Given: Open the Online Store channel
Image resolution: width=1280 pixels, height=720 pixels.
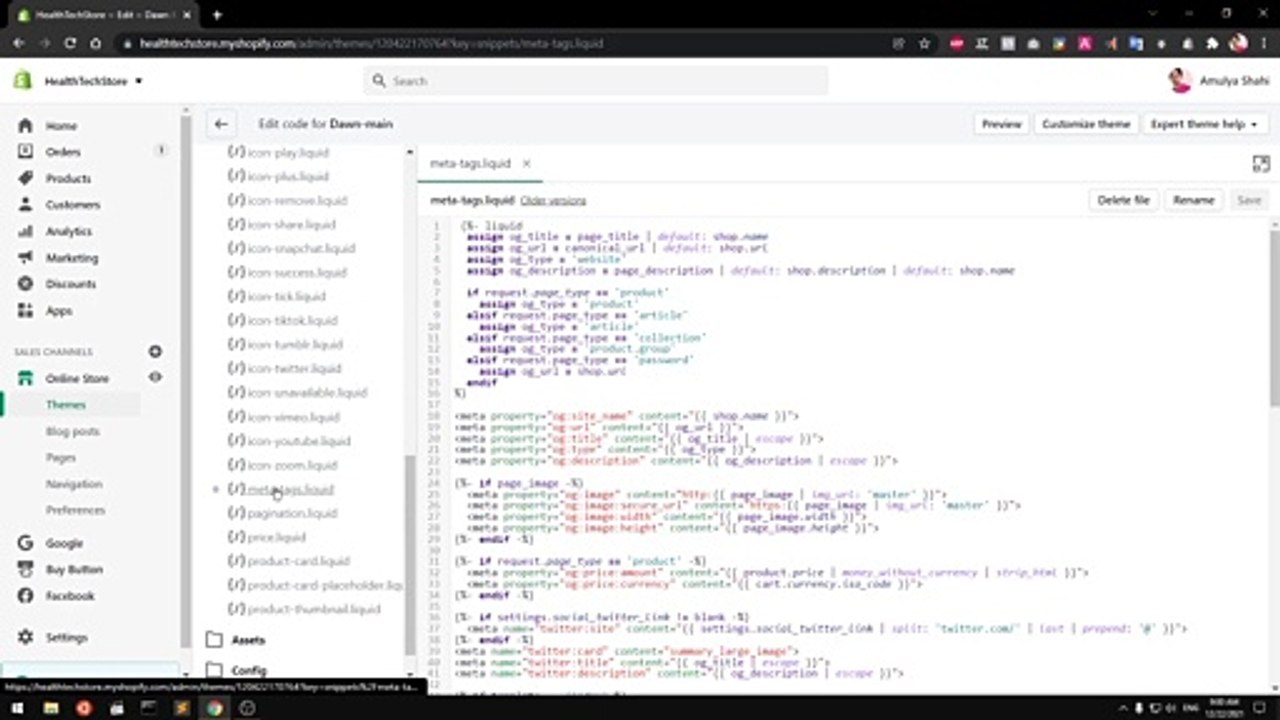Looking at the screenshot, I should point(77,379).
